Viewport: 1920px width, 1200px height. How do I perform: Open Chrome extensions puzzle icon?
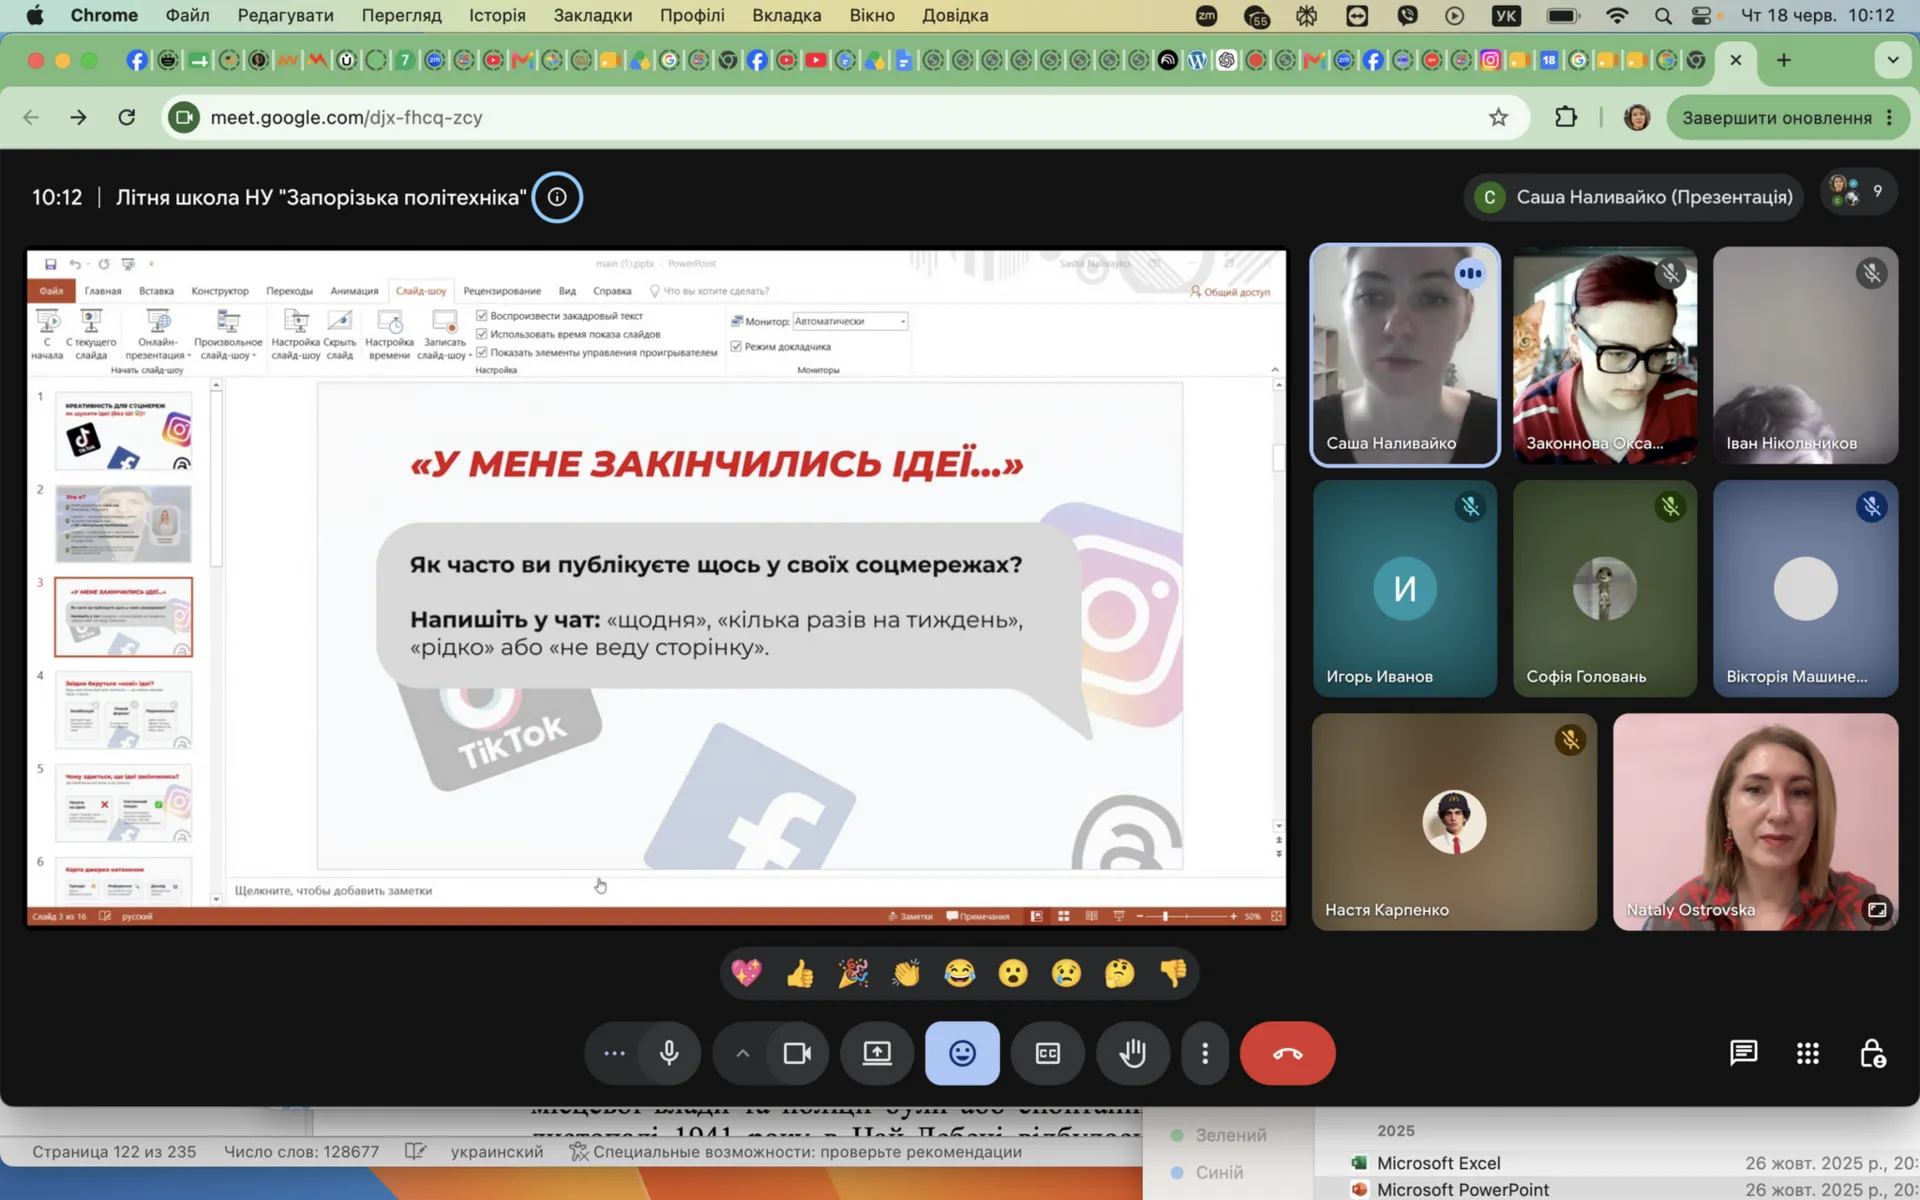pyautogui.click(x=1566, y=117)
